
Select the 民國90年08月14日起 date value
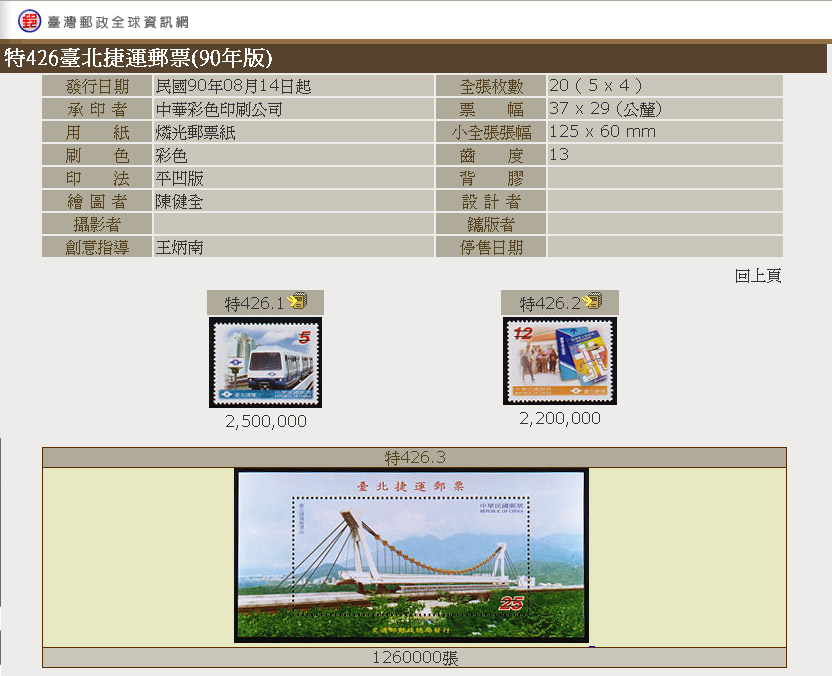(x=233, y=87)
